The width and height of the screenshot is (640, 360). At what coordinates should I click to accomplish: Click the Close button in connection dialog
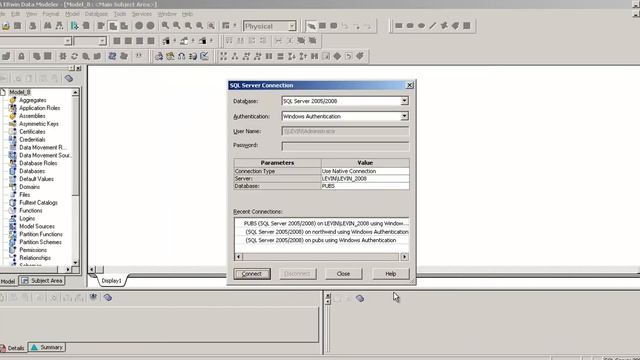[x=343, y=273]
